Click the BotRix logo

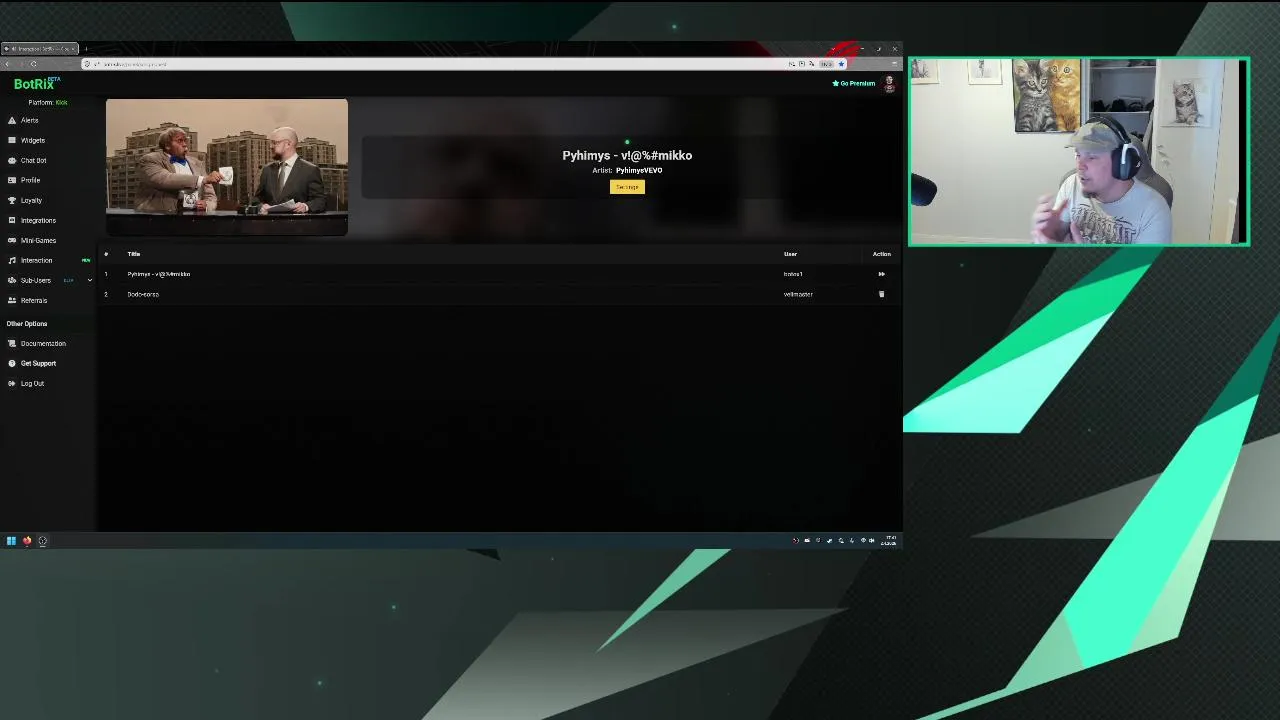(36, 84)
